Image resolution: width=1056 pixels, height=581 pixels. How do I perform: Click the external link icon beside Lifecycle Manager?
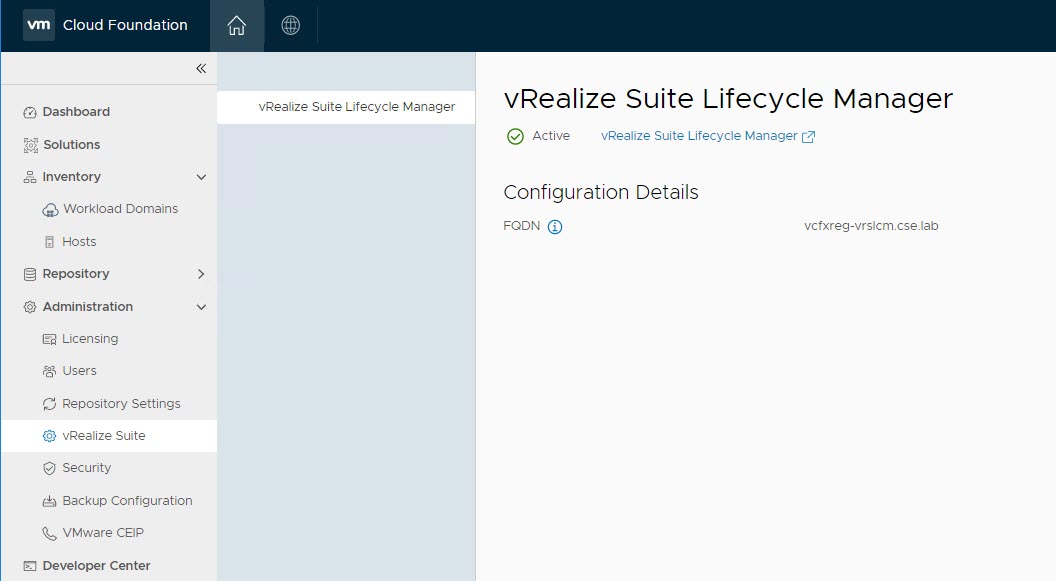pyautogui.click(x=809, y=137)
